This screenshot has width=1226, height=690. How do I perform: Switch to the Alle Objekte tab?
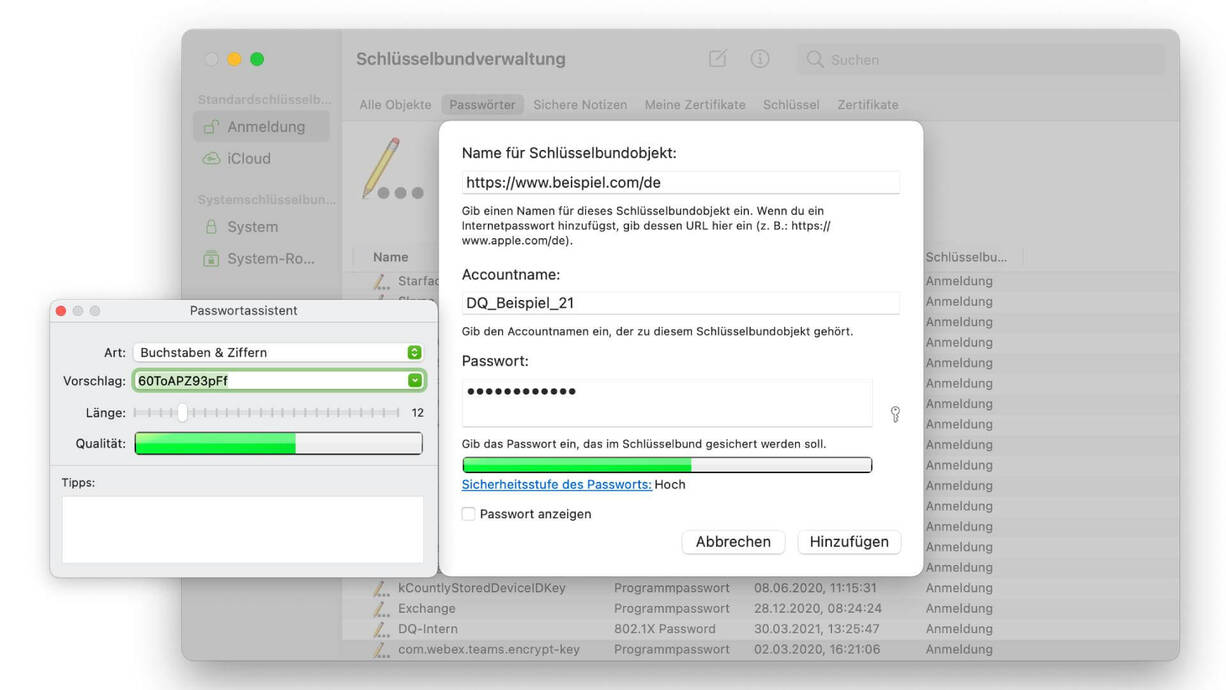click(x=394, y=104)
